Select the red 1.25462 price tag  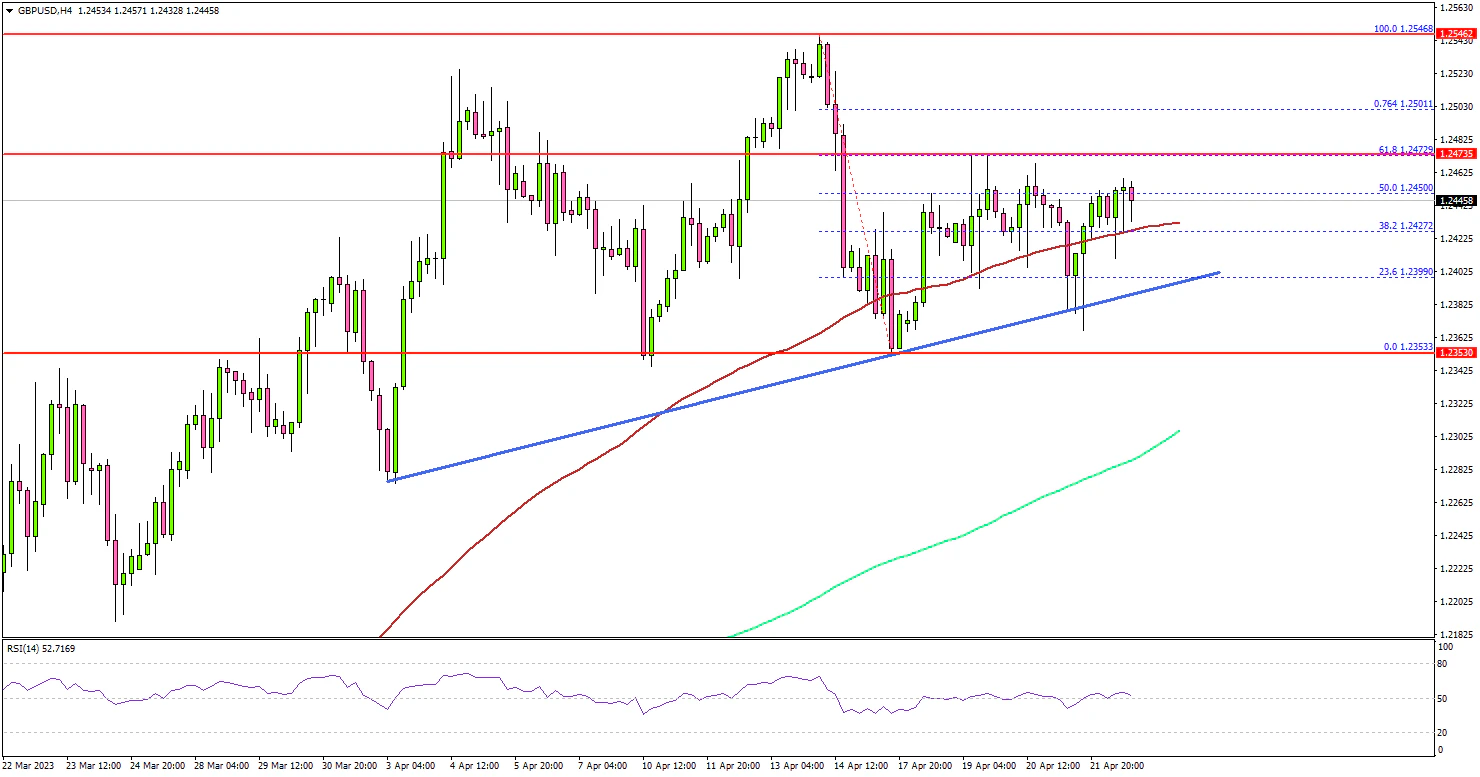point(1455,34)
